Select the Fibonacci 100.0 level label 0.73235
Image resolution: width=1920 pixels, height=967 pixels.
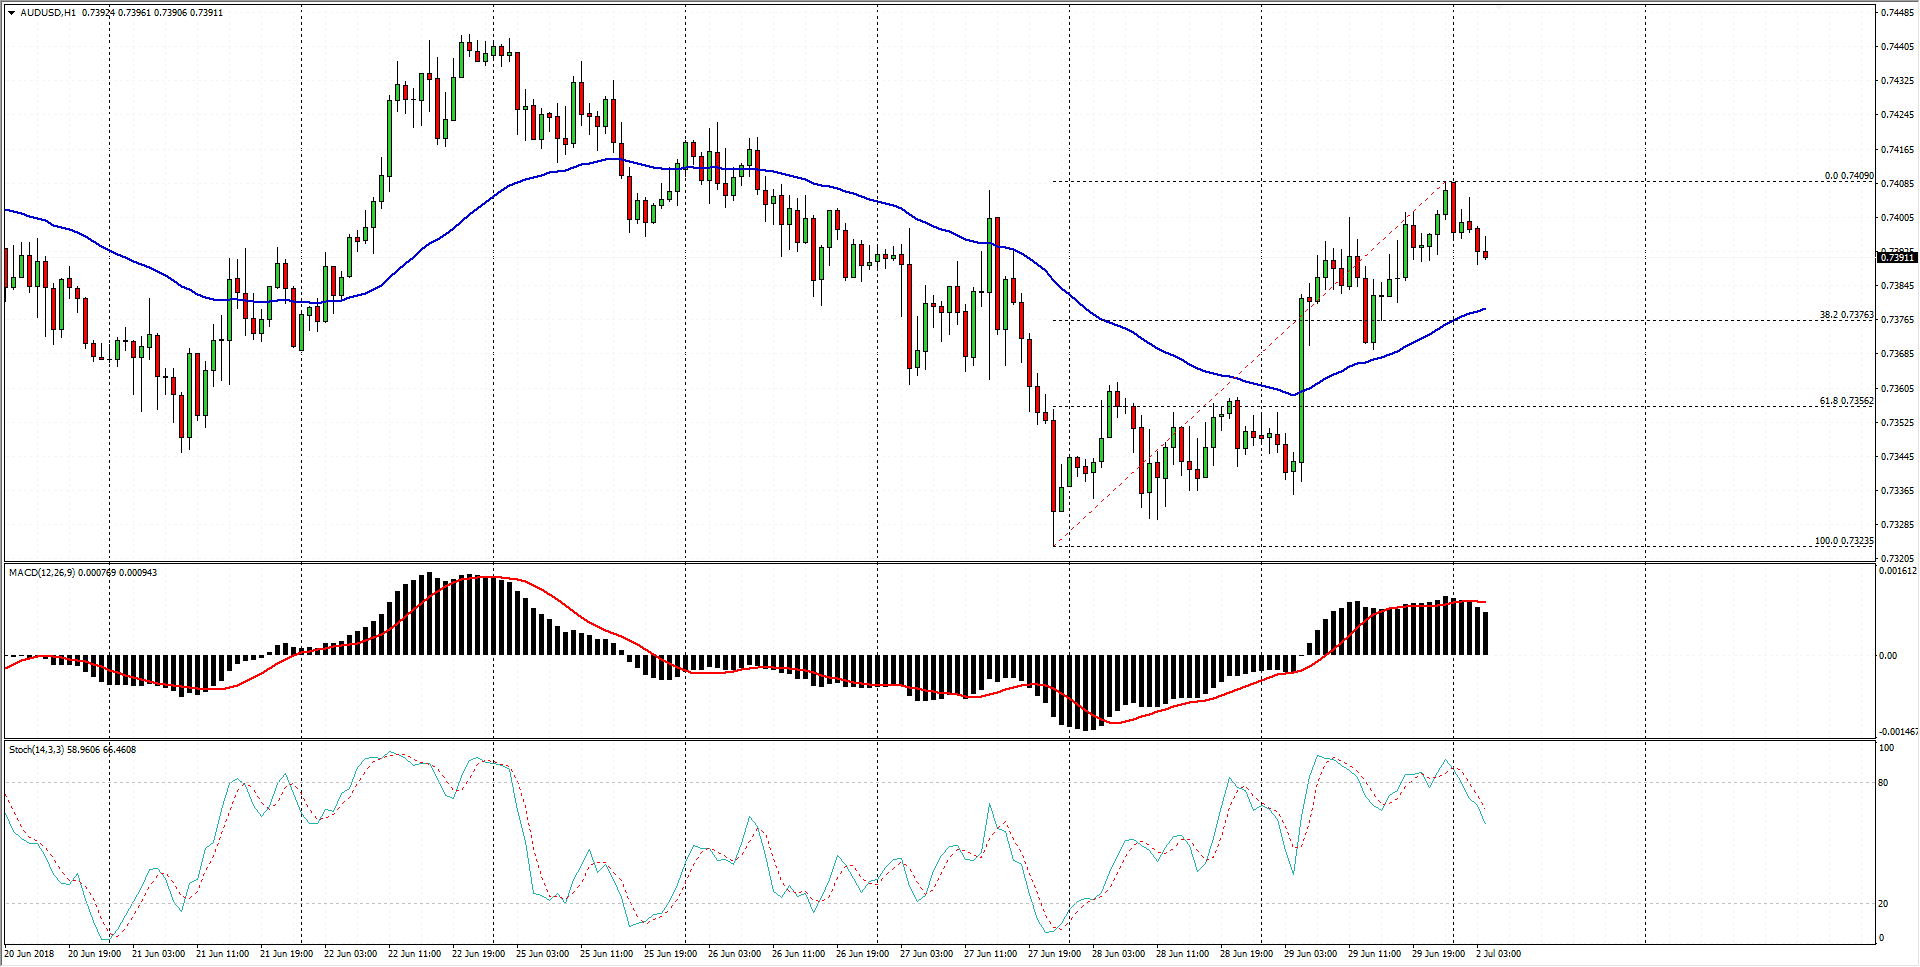pos(1844,541)
